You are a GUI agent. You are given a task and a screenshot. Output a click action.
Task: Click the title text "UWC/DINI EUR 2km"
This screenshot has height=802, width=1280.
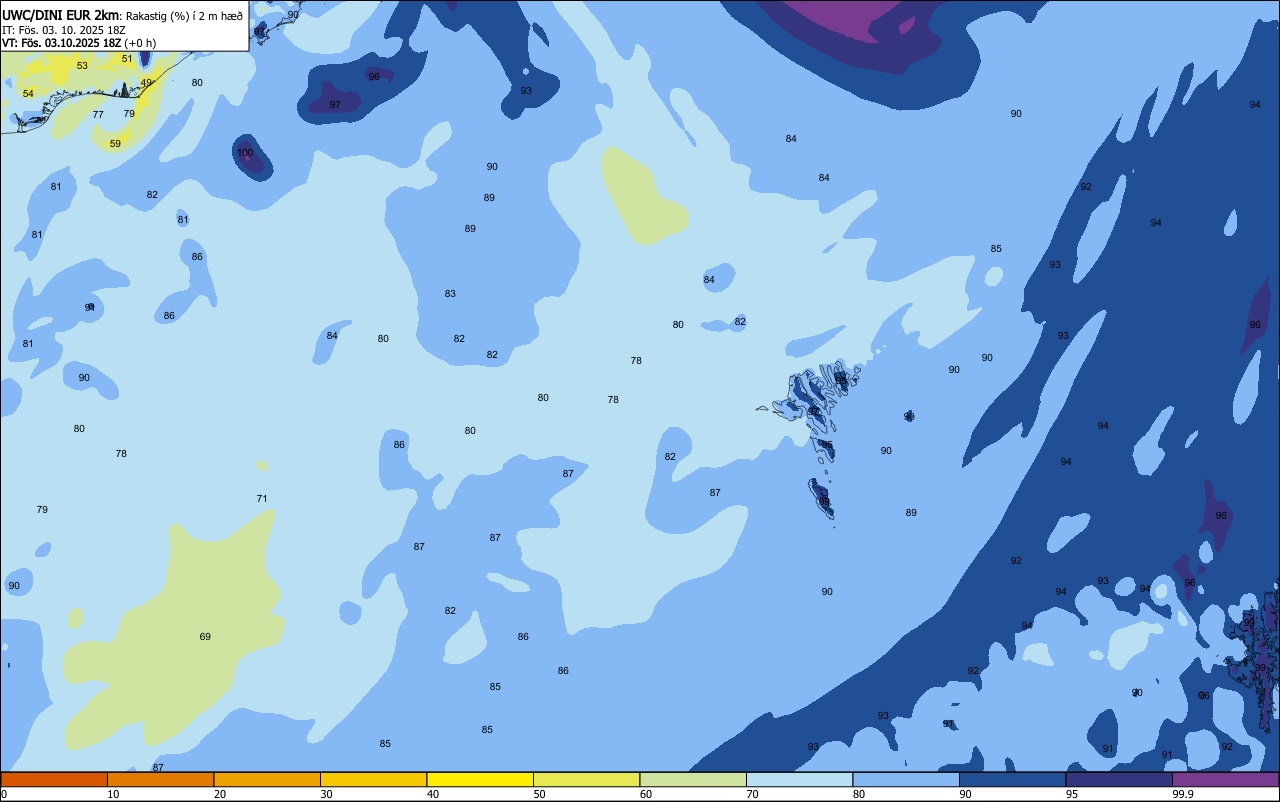(61, 16)
